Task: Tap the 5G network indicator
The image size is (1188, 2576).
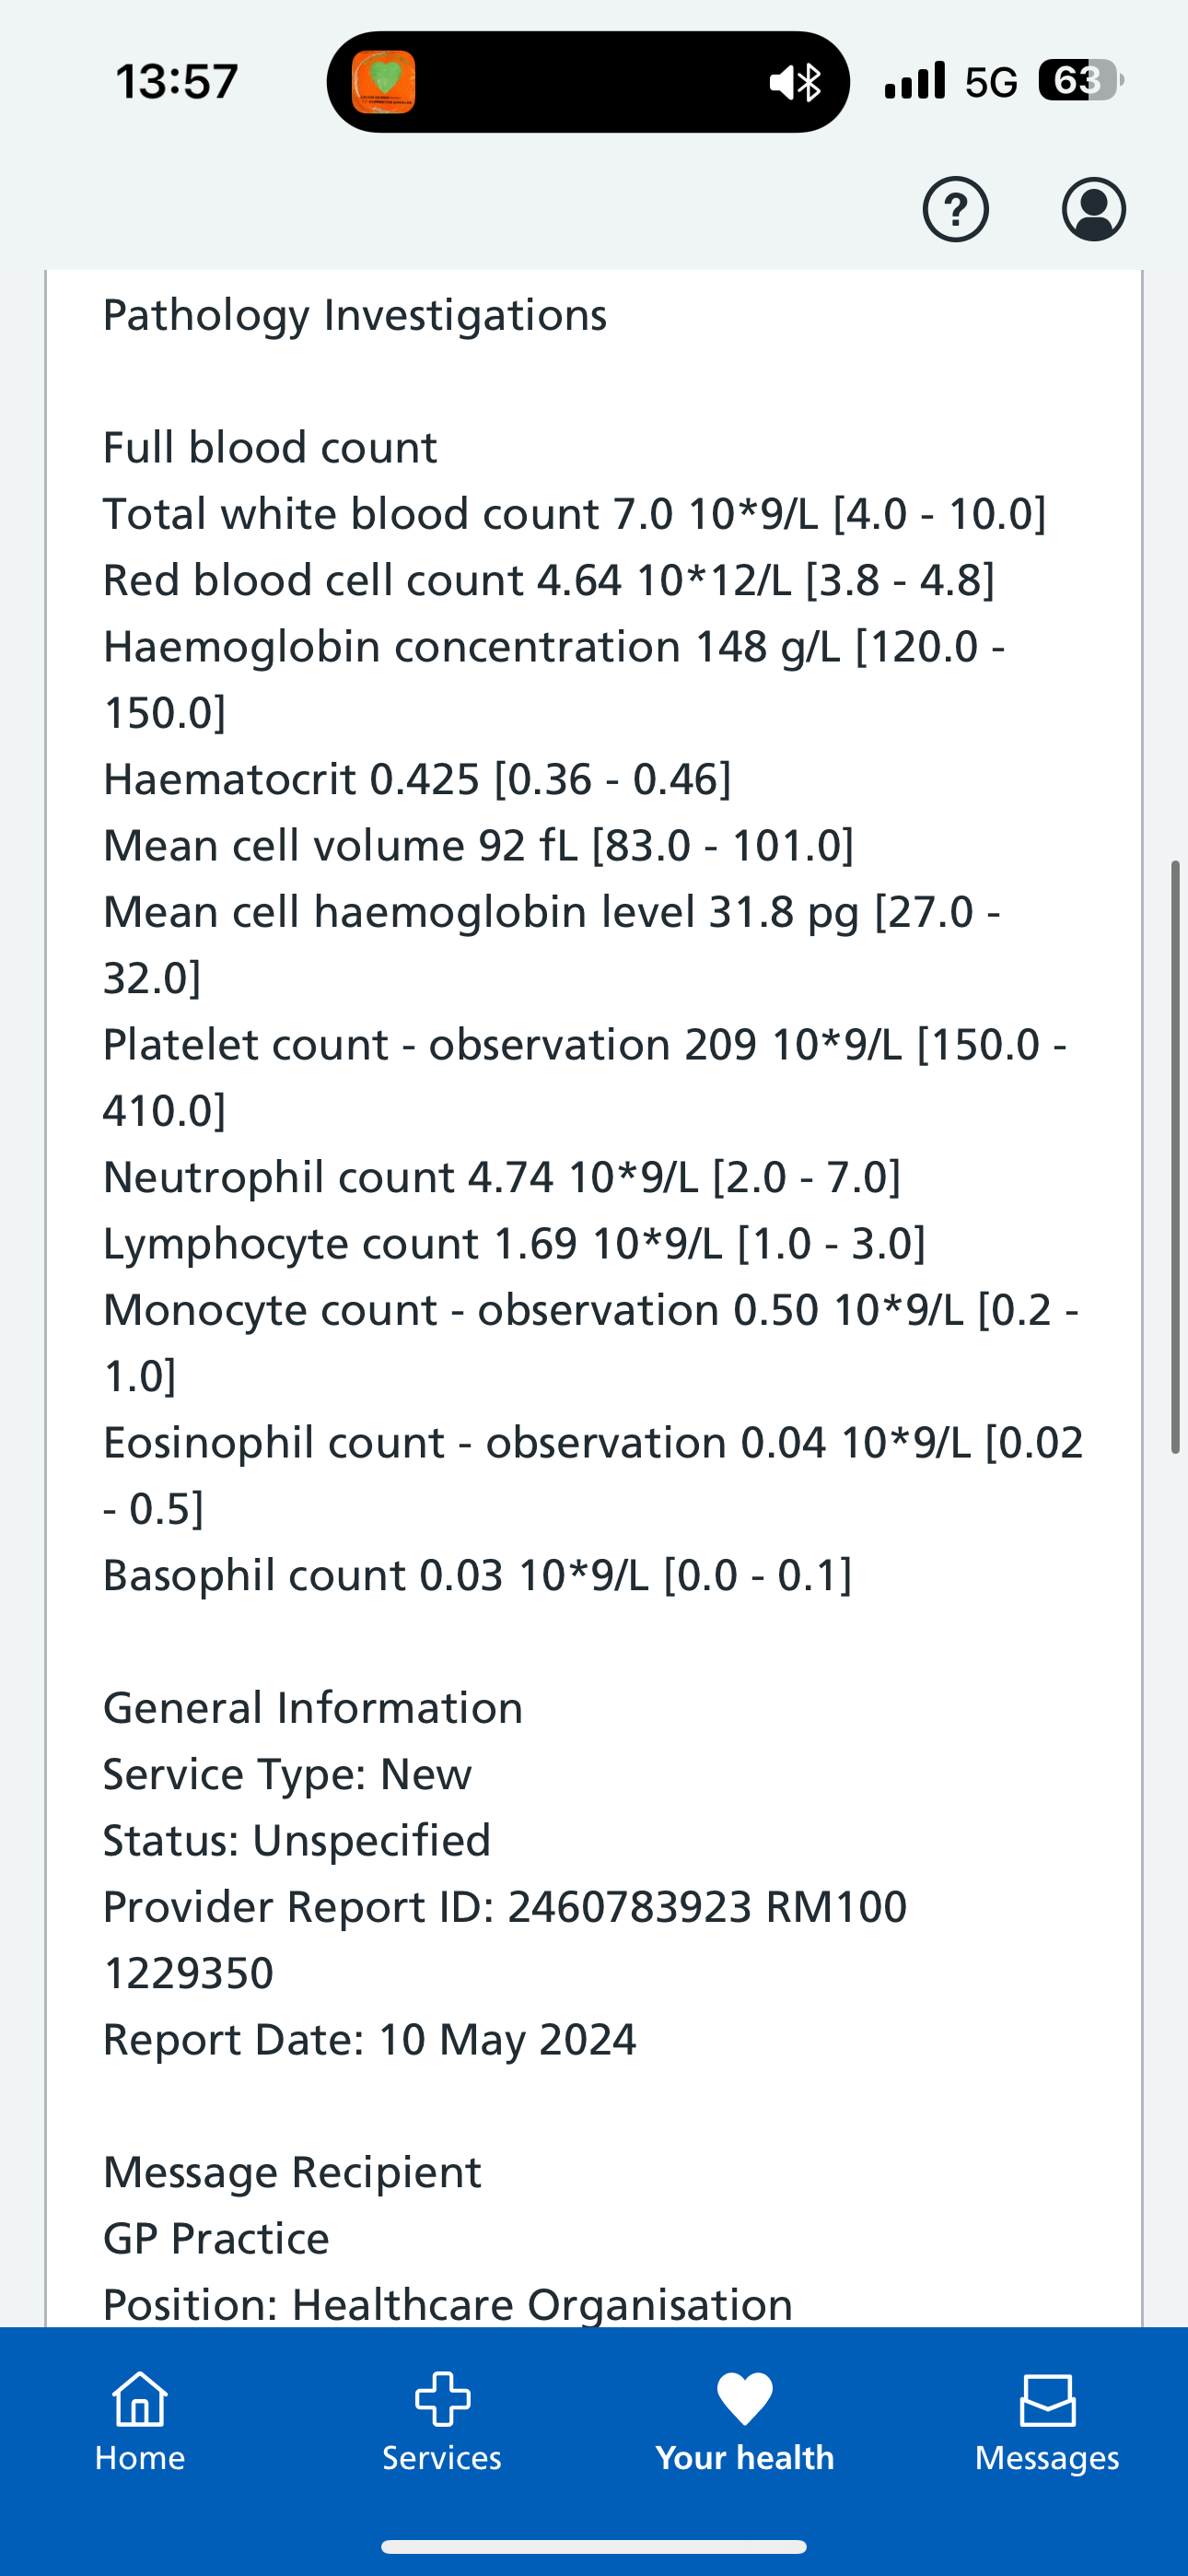Action: (x=990, y=82)
